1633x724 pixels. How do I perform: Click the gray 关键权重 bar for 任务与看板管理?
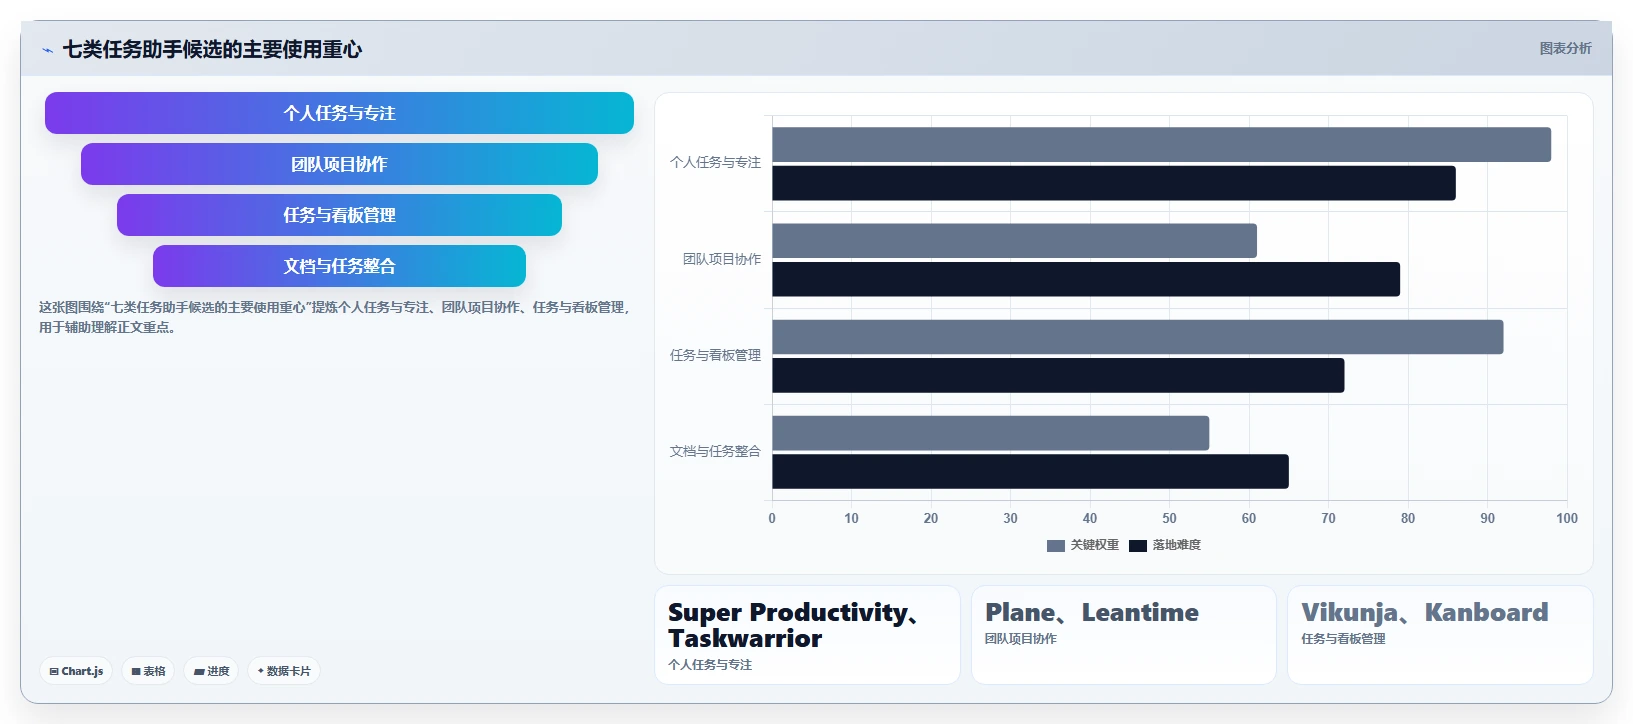tap(1137, 337)
